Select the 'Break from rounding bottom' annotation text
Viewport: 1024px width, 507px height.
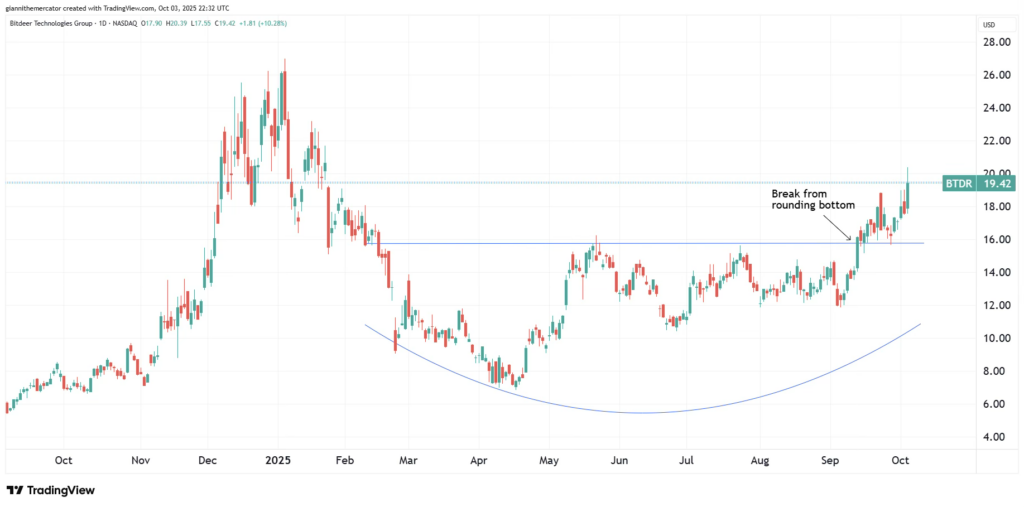click(x=813, y=199)
